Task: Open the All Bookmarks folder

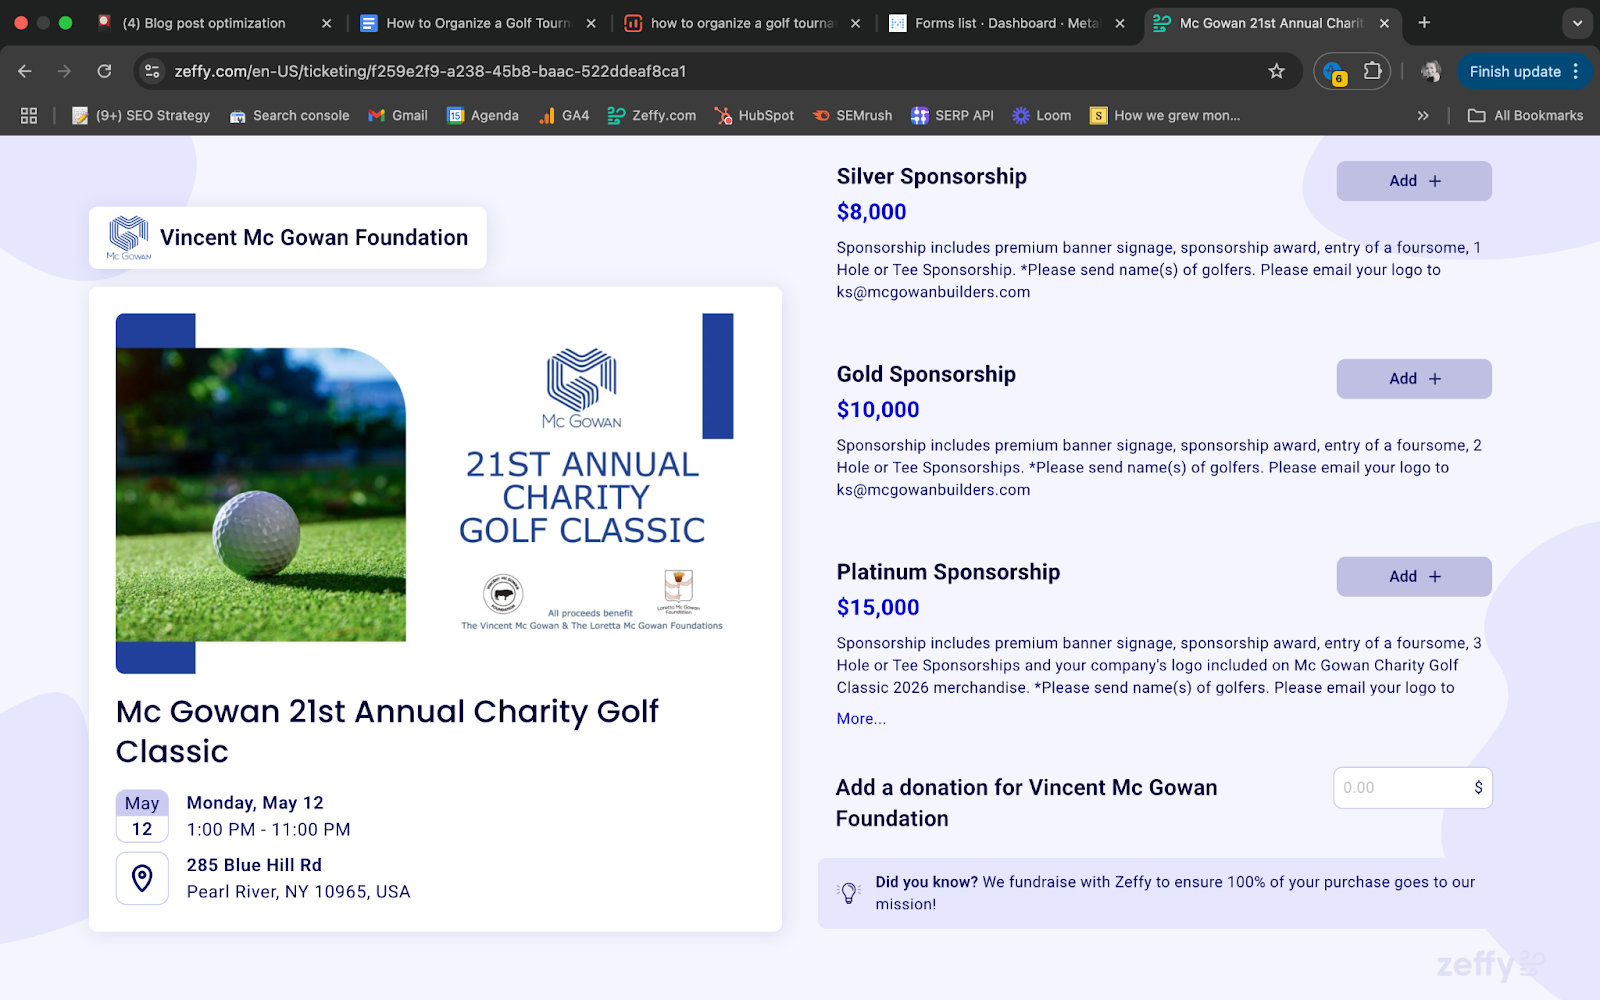Action: pyautogui.click(x=1525, y=116)
